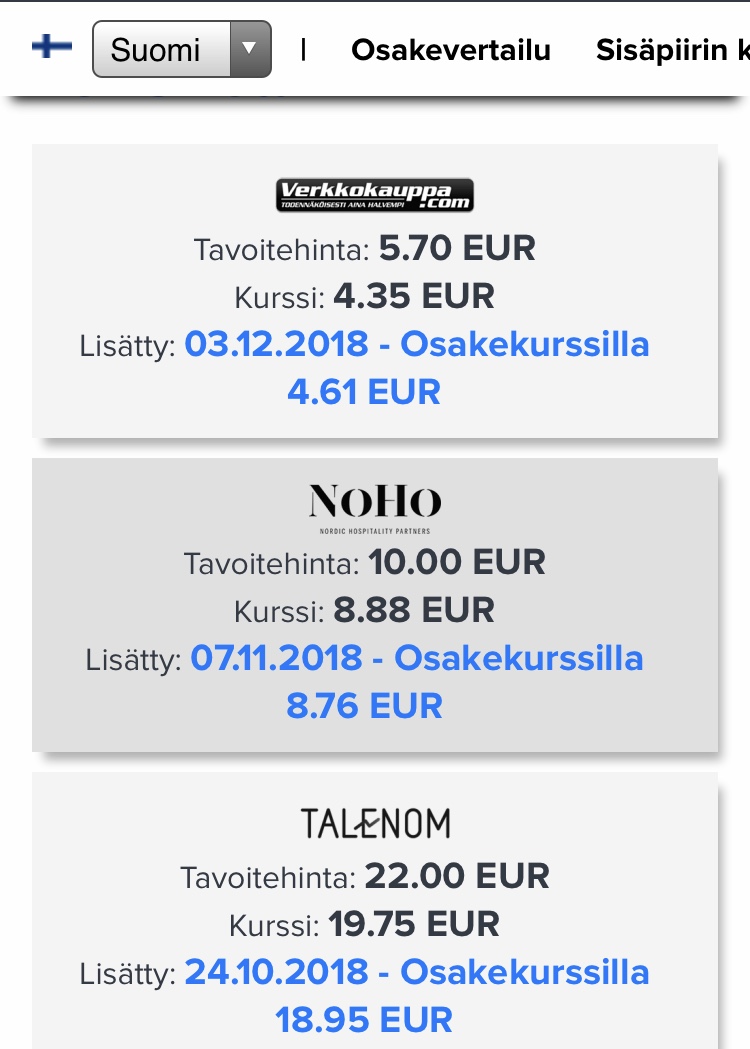750x1049 pixels.
Task: Open the 24.10.2018 Osakekurssilla link
Action: point(417,972)
